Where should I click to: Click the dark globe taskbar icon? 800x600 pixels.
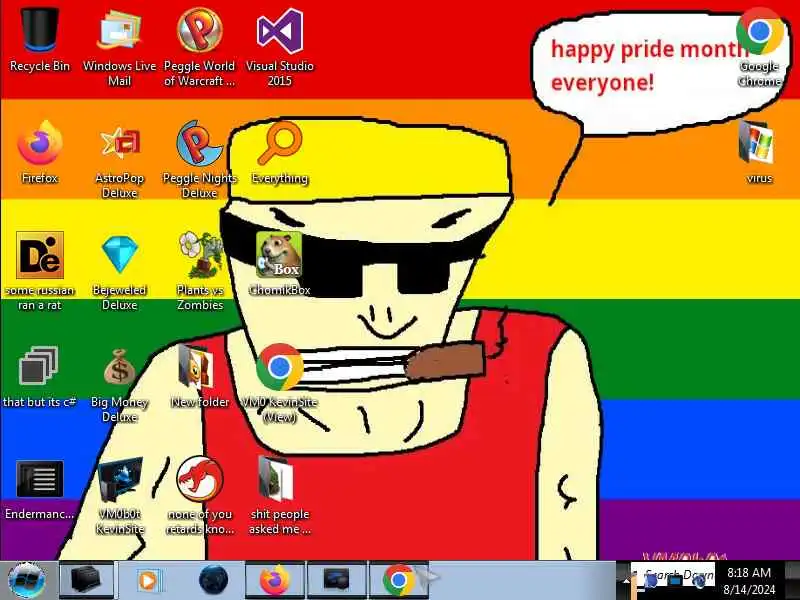[x=213, y=580]
